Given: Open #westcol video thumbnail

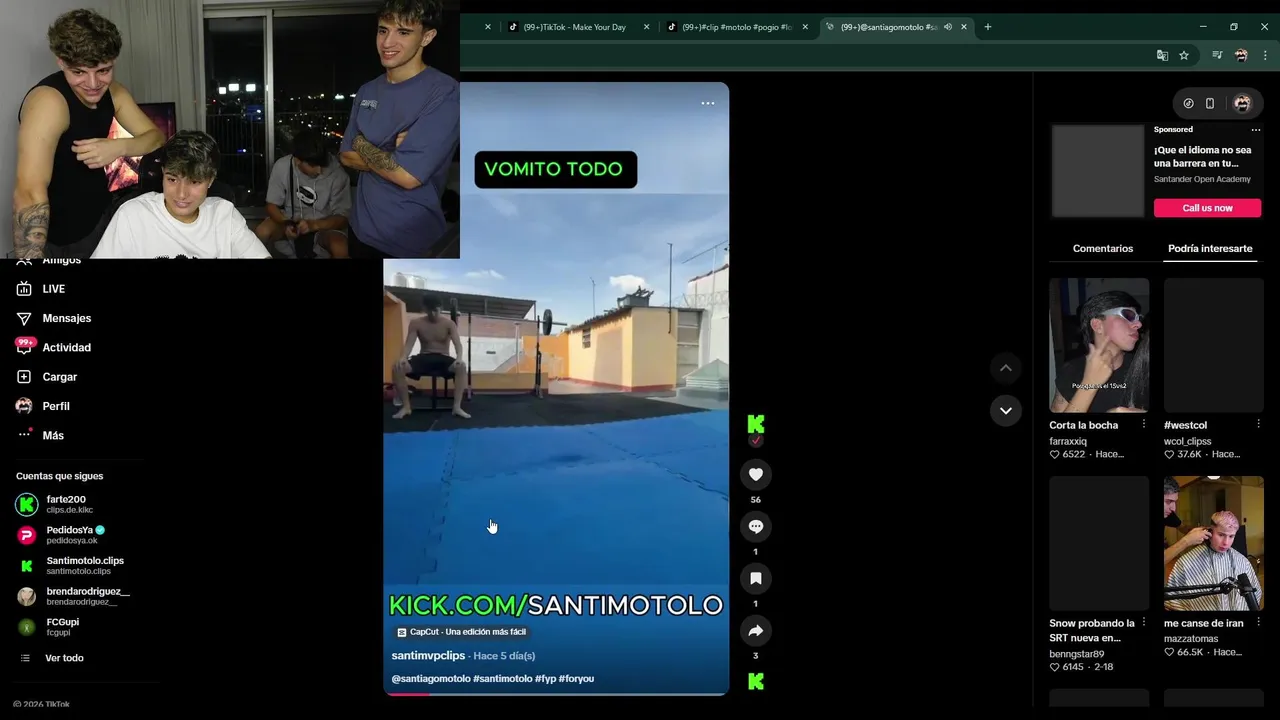Looking at the screenshot, I should pos(1214,345).
